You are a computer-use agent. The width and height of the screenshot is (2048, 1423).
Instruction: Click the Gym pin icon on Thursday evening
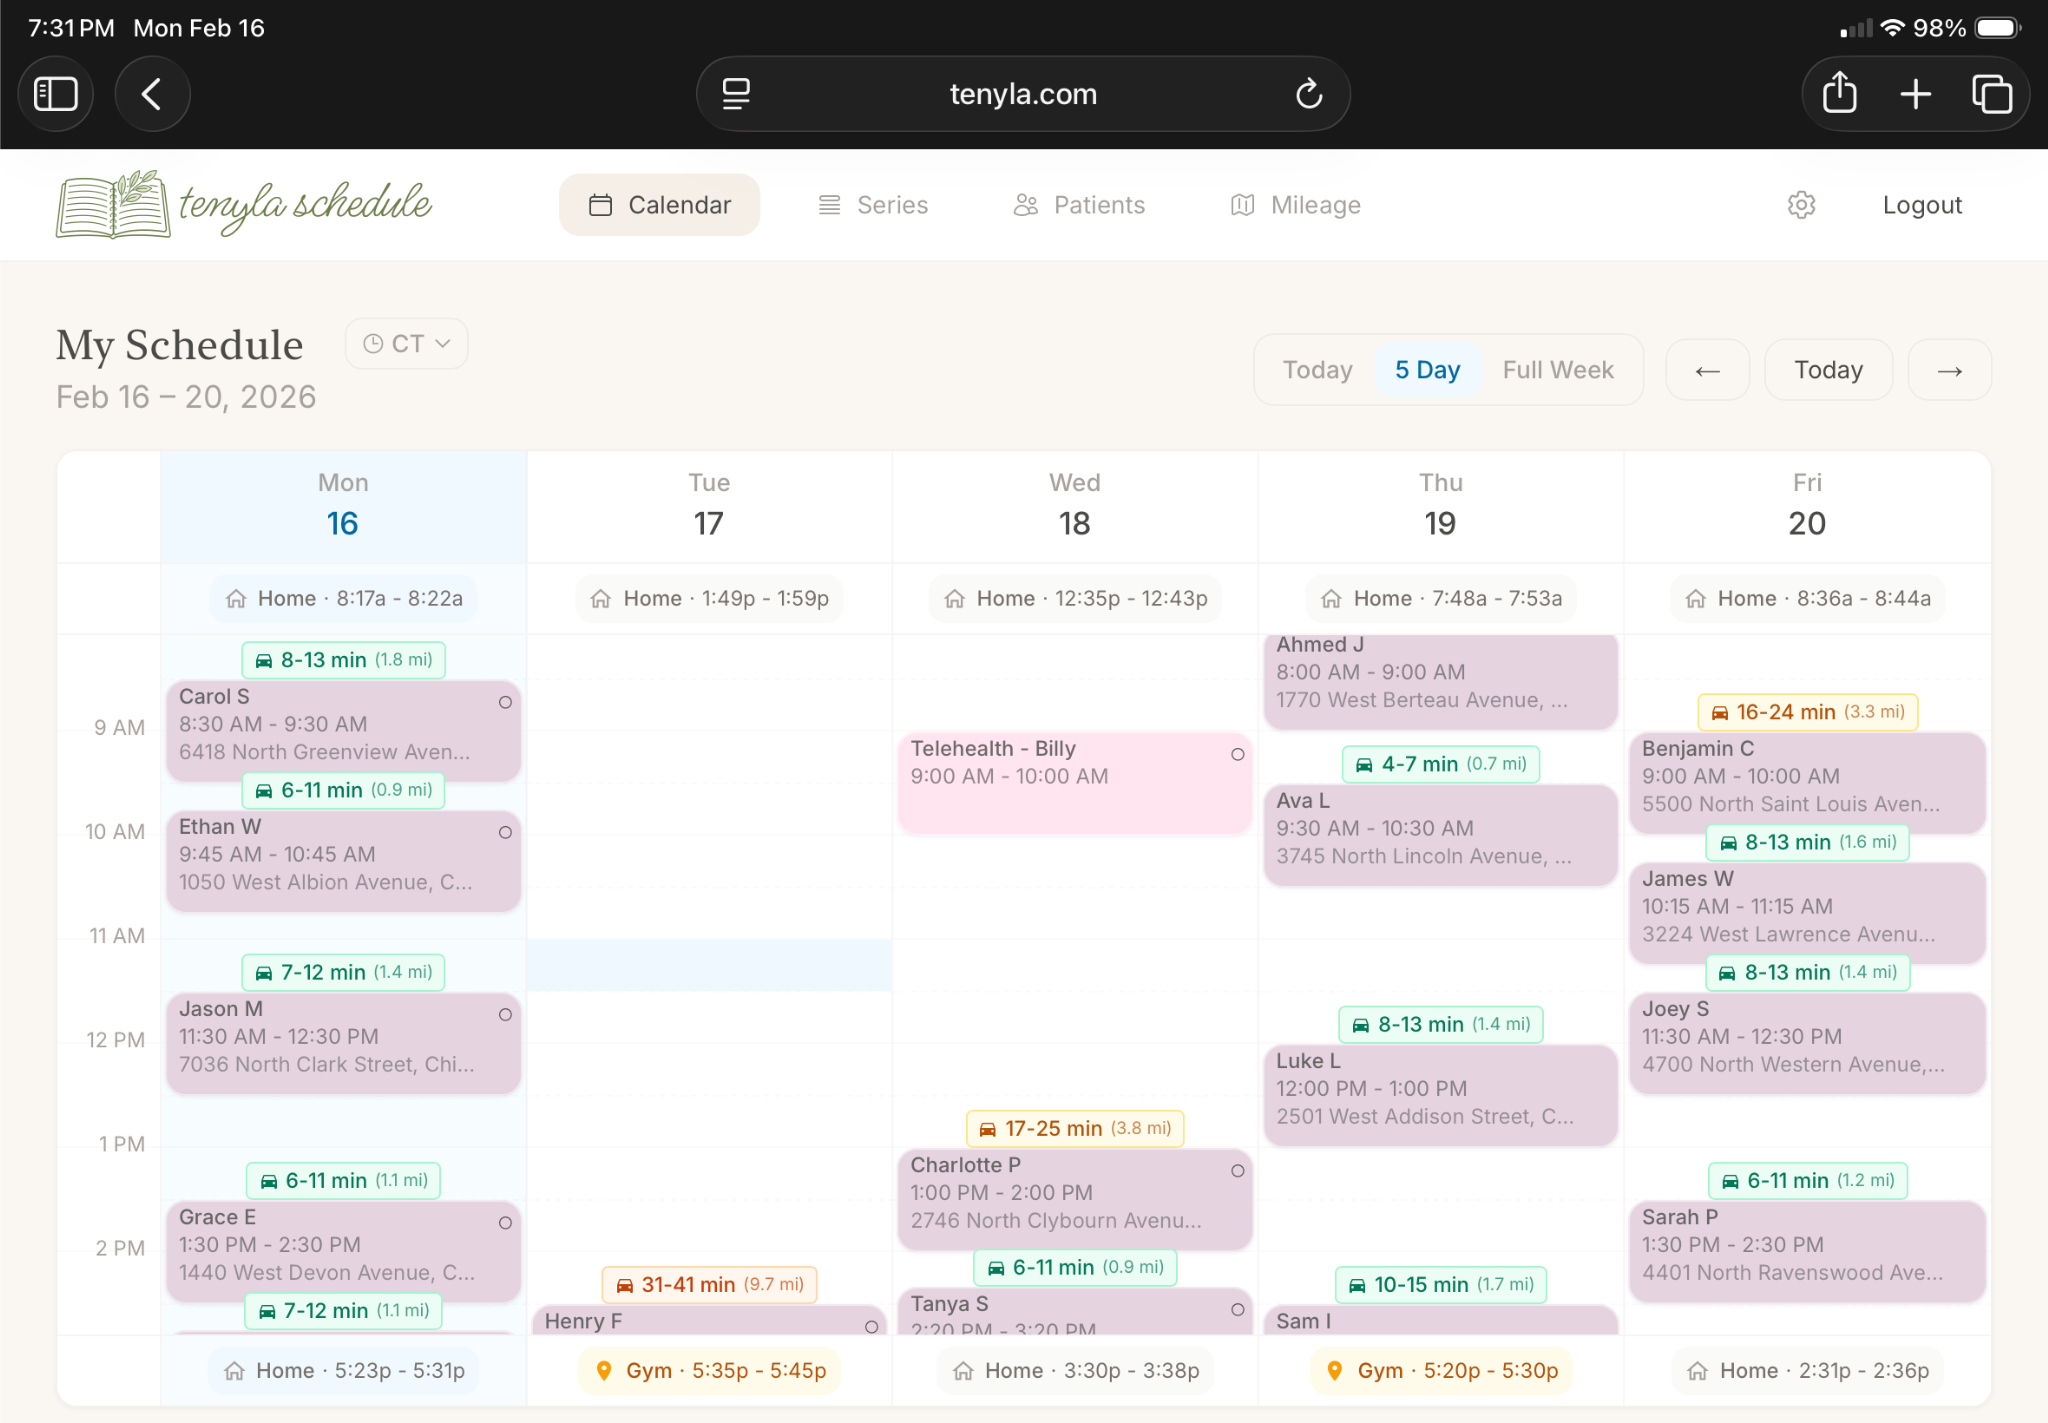click(x=1334, y=1370)
